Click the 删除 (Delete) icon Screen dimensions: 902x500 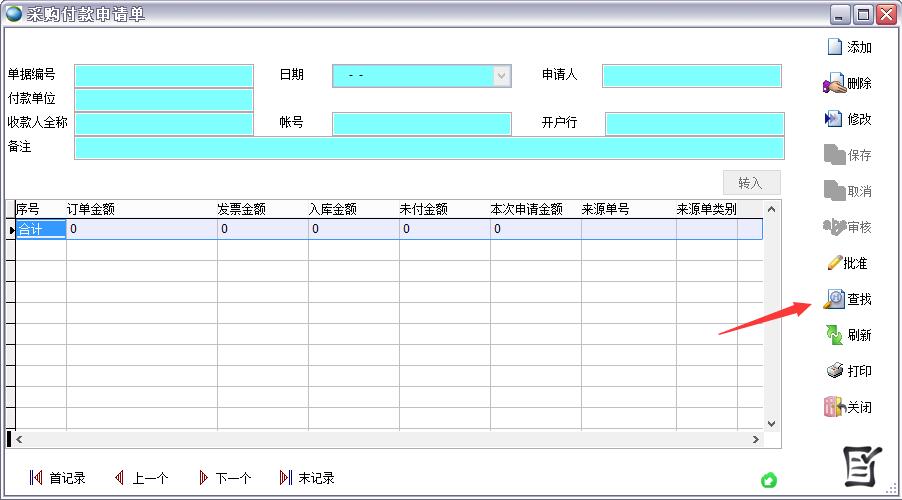[x=834, y=84]
